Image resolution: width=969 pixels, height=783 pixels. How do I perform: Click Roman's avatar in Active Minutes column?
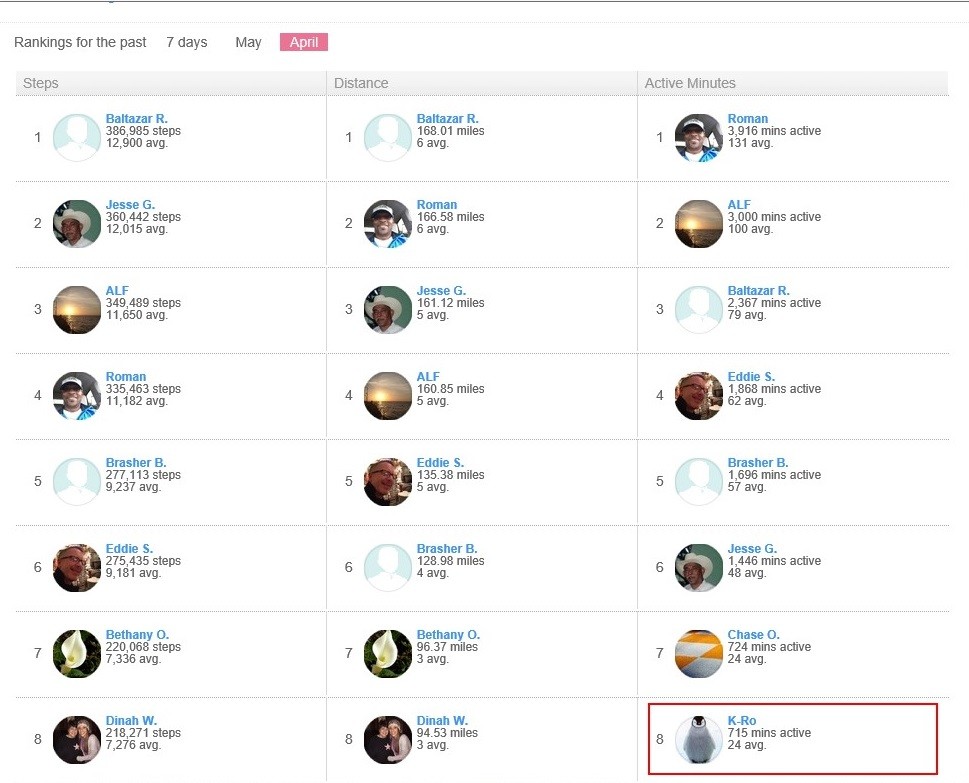pyautogui.click(x=699, y=138)
